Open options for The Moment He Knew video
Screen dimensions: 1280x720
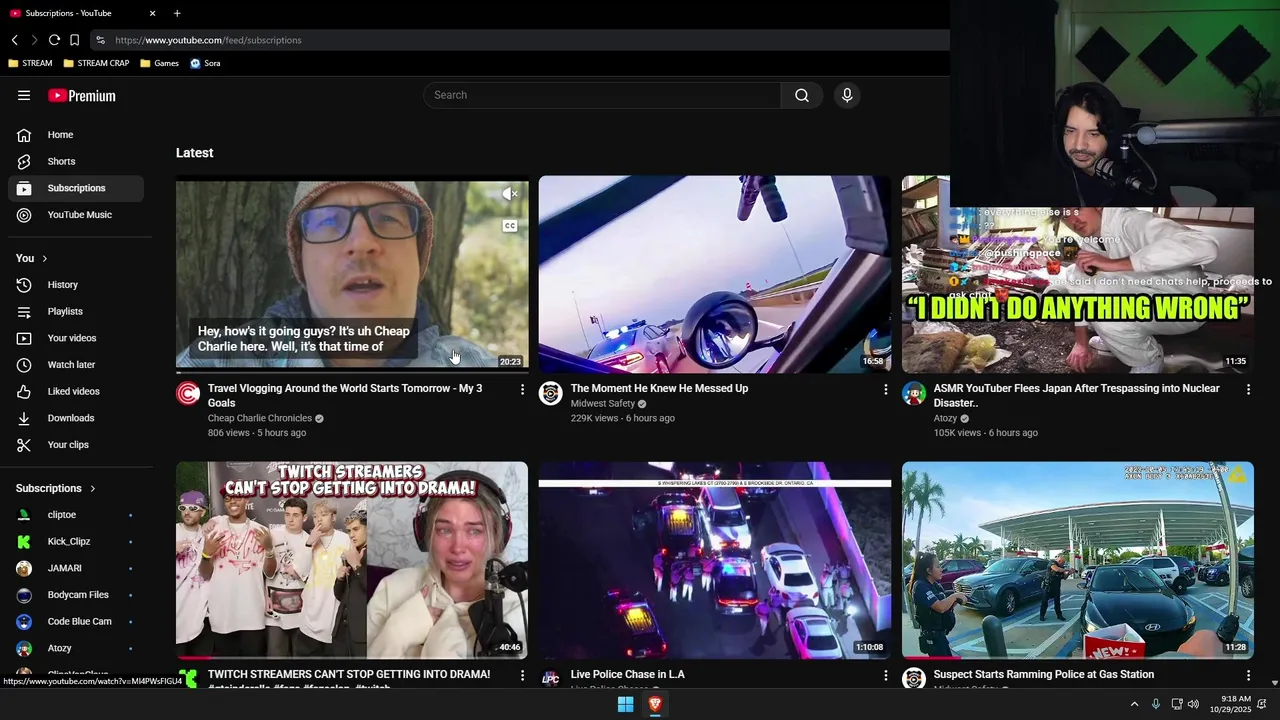pyautogui.click(x=885, y=389)
